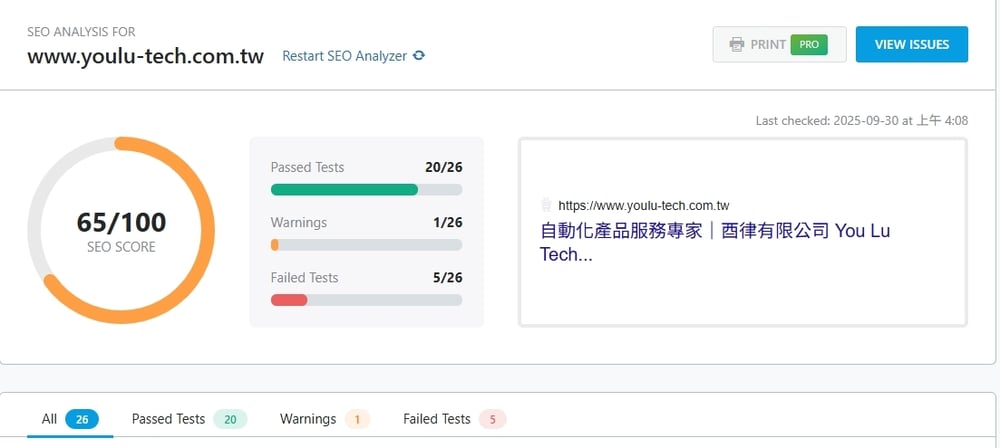1000x448 pixels.
Task: Switch to the All tab
Action: tap(49, 419)
